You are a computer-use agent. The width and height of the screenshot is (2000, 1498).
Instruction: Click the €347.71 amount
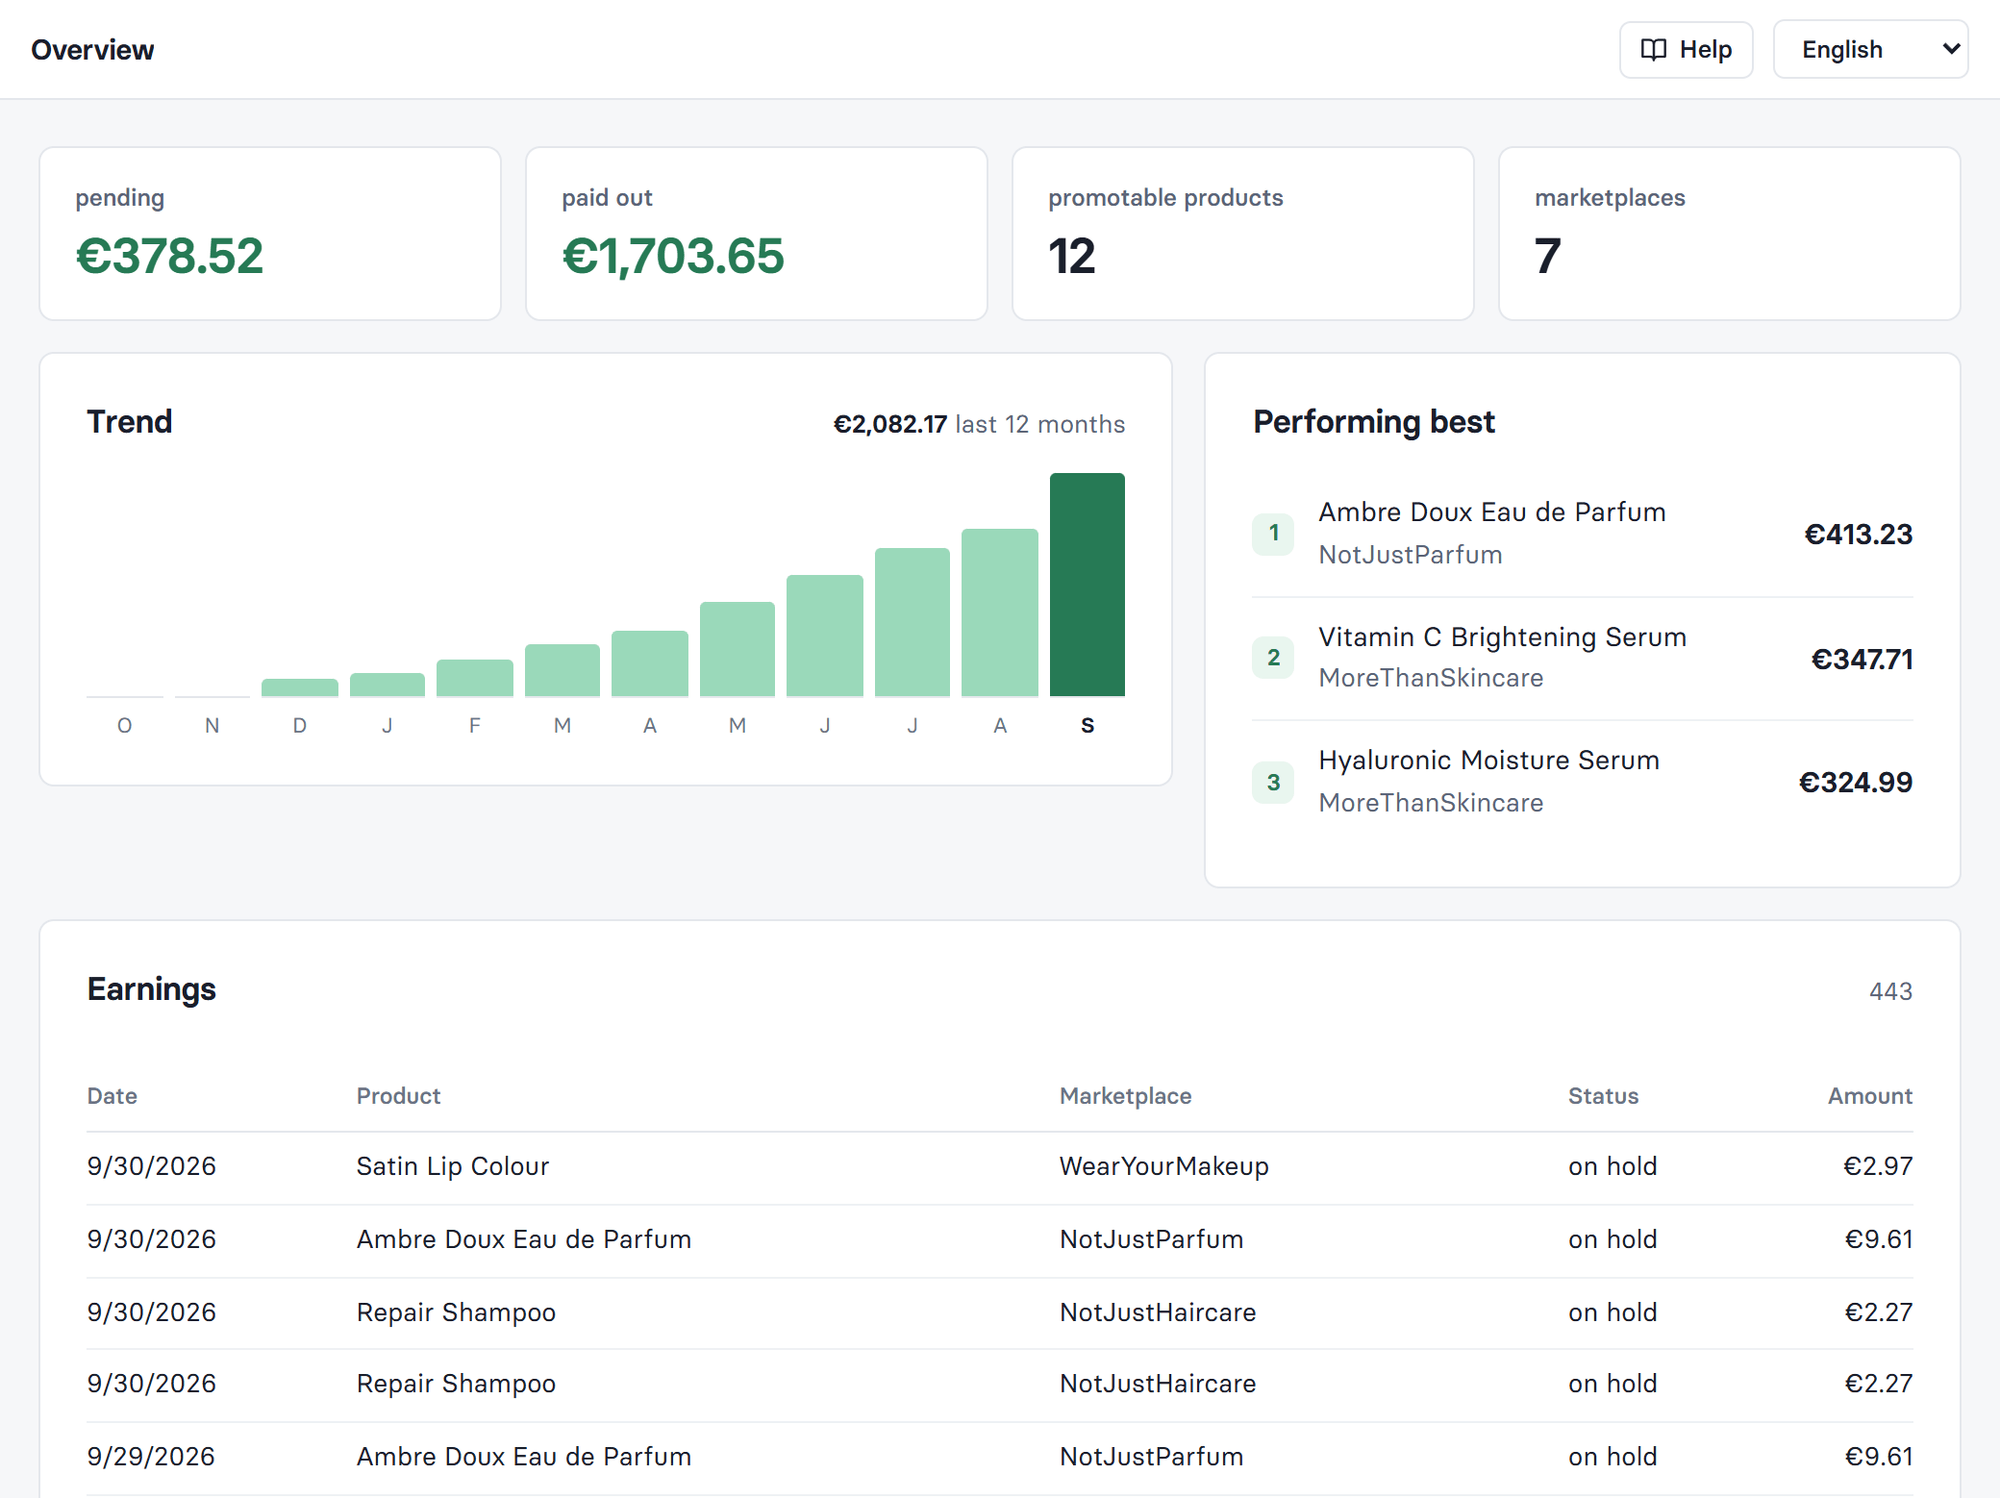tap(1862, 659)
